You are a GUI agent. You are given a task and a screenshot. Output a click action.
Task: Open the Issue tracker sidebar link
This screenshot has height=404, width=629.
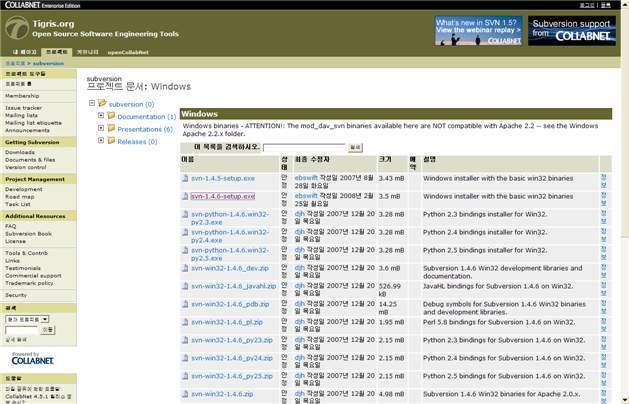click(x=23, y=108)
